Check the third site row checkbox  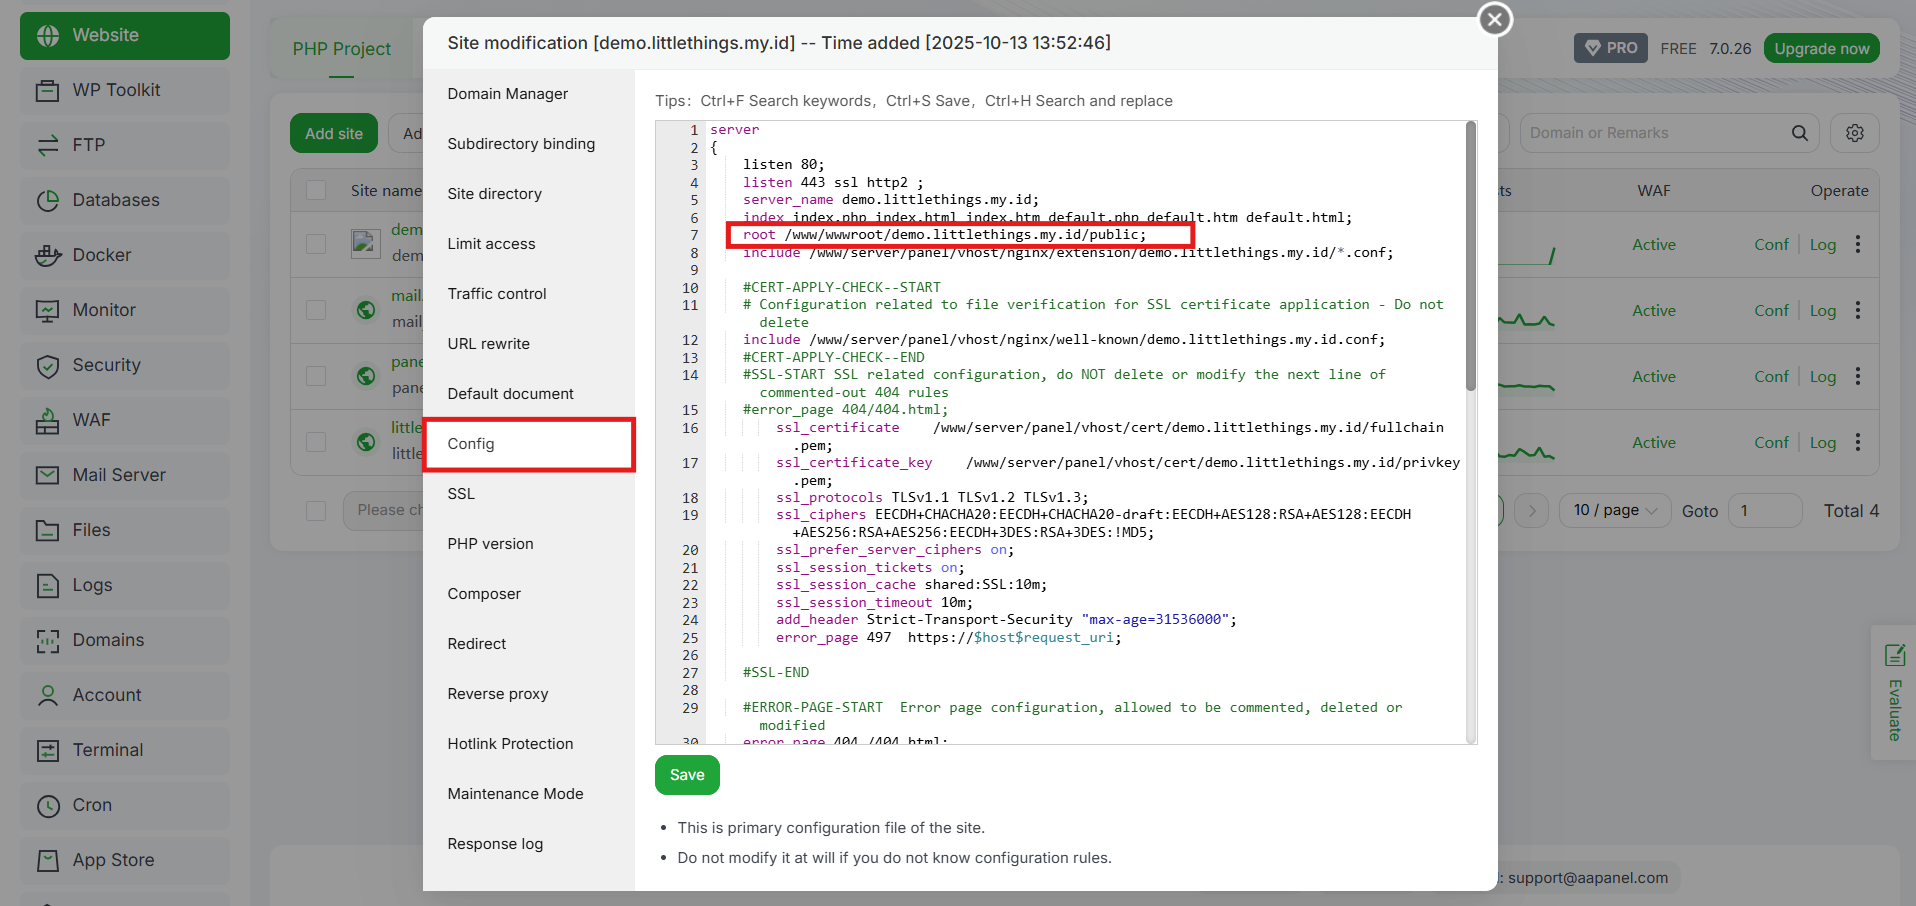coord(316,376)
